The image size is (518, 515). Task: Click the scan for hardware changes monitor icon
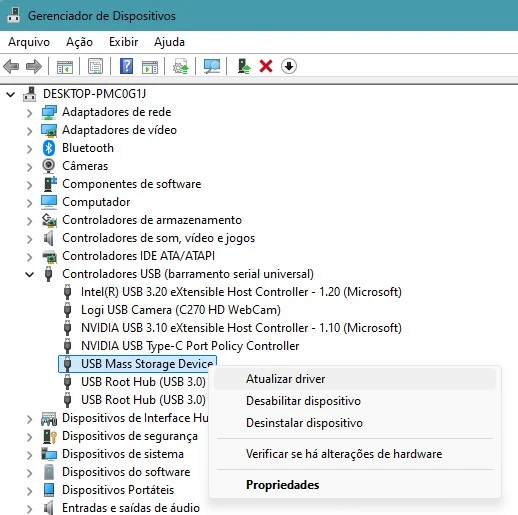pos(212,66)
